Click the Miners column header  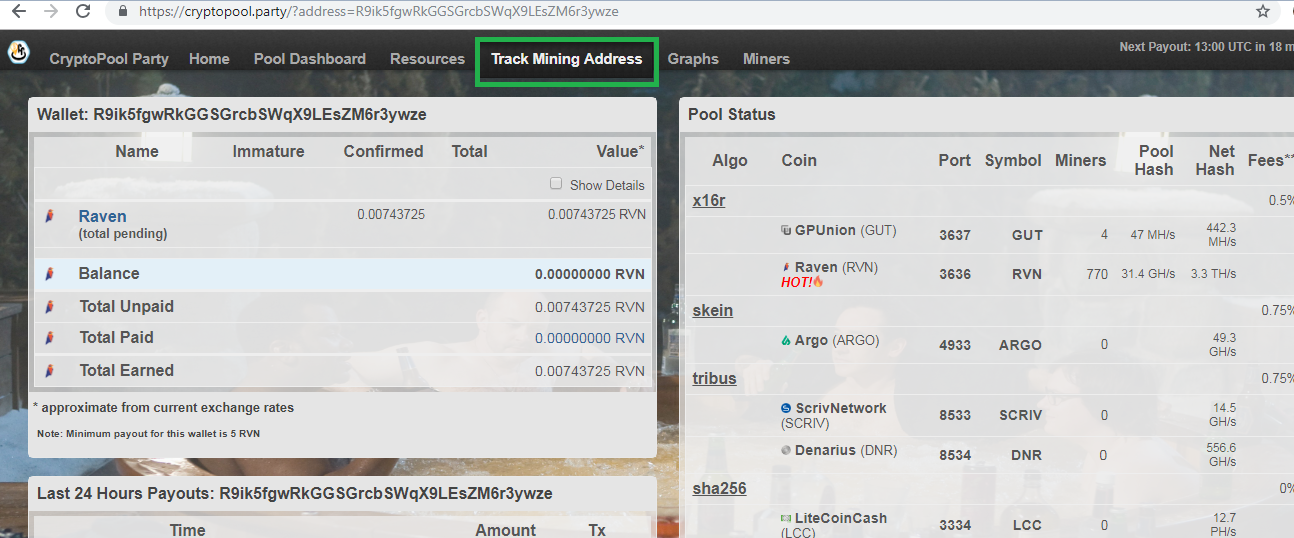coord(1080,160)
